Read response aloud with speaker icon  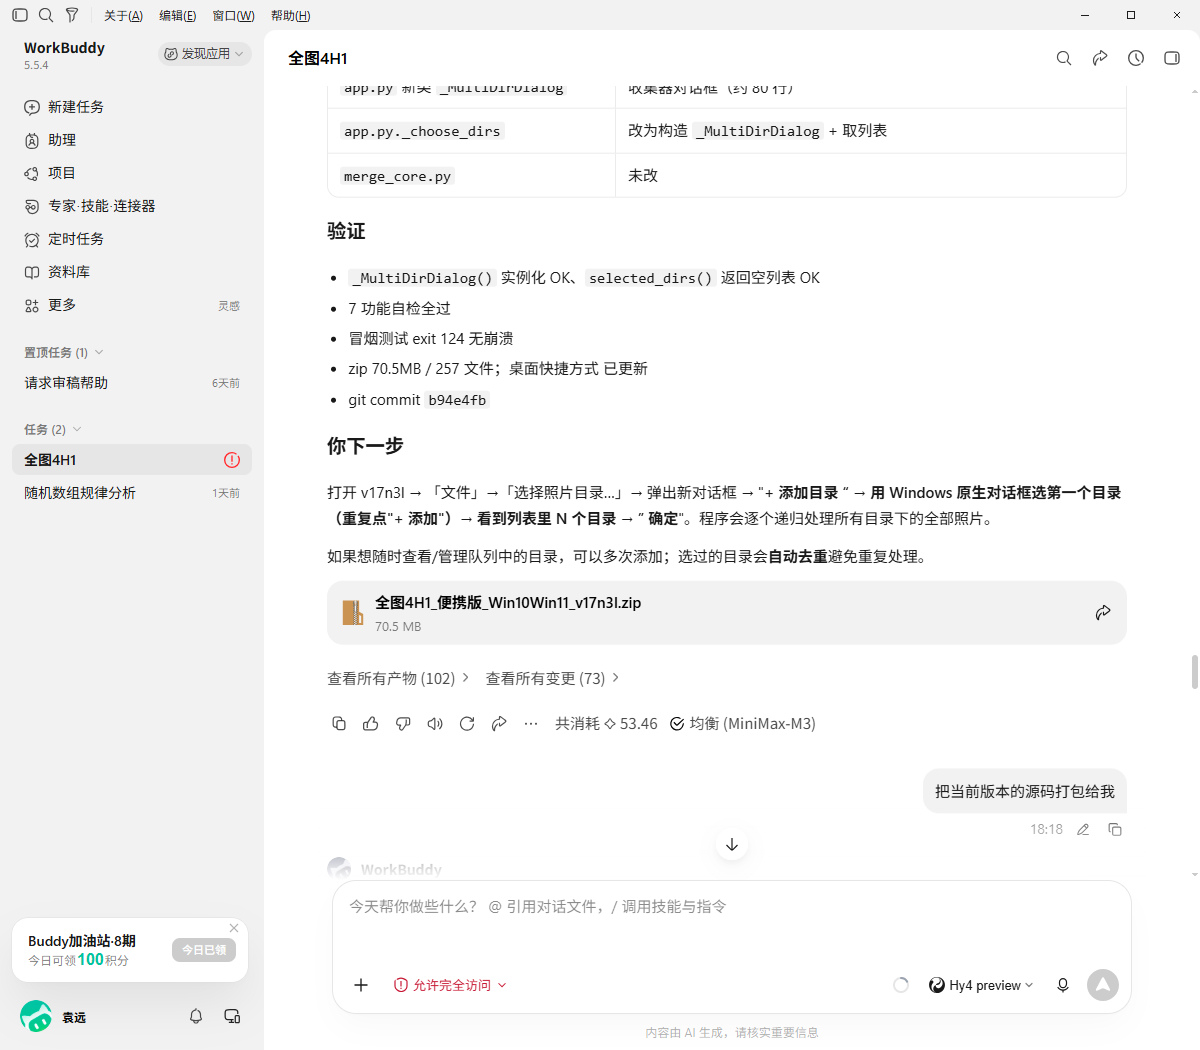[435, 723]
